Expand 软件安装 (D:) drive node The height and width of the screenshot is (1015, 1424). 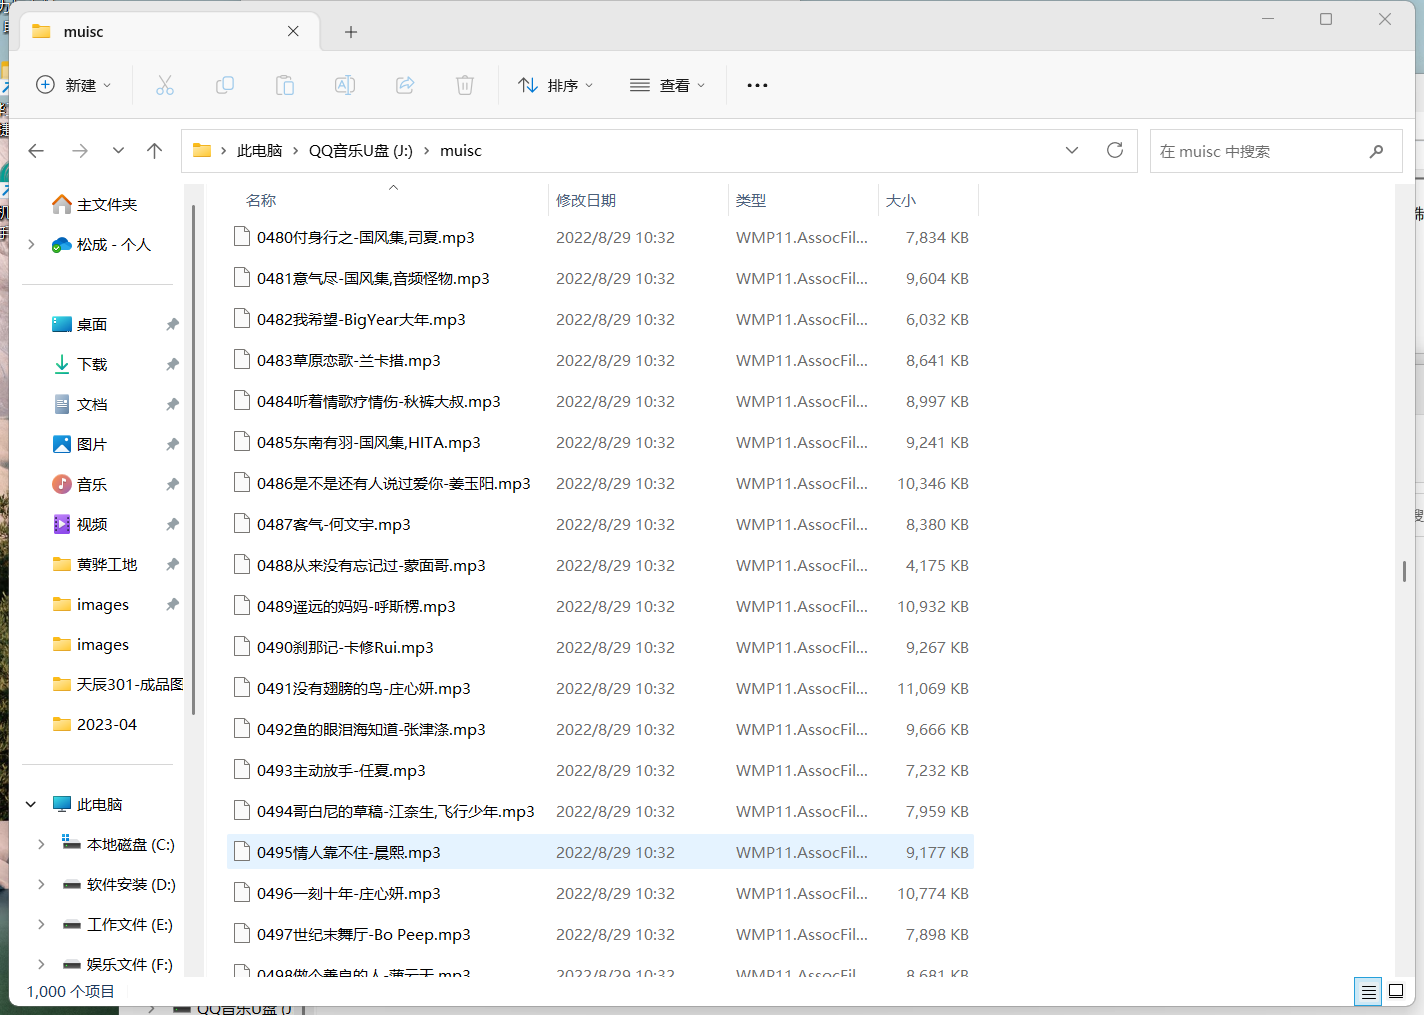point(41,884)
